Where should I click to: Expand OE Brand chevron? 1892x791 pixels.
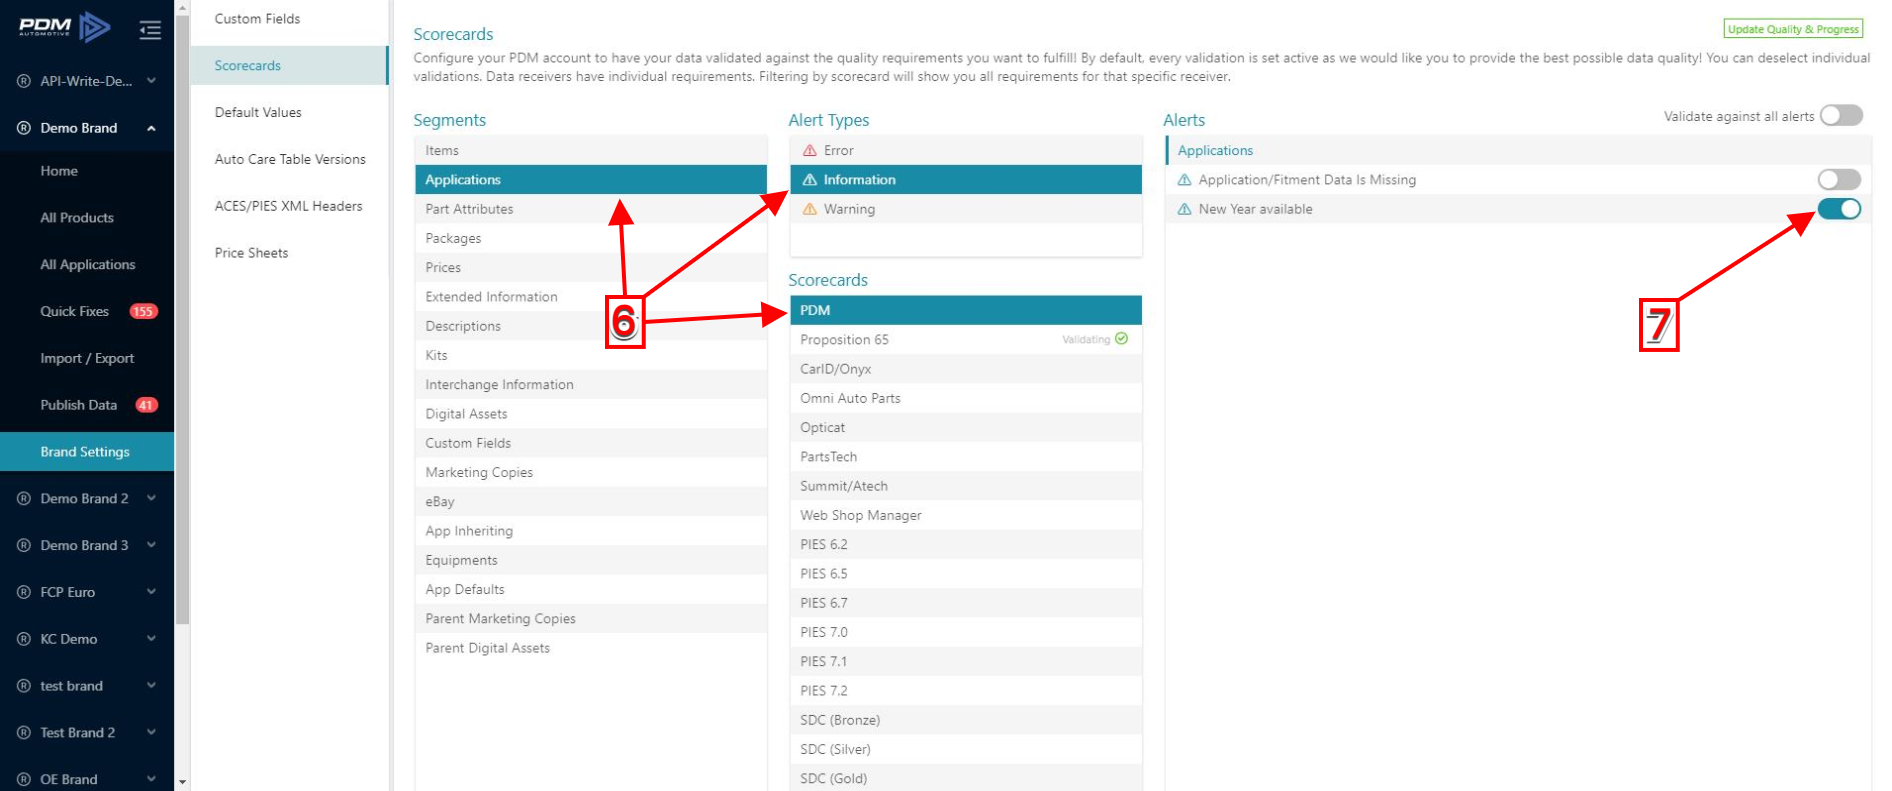click(151, 779)
